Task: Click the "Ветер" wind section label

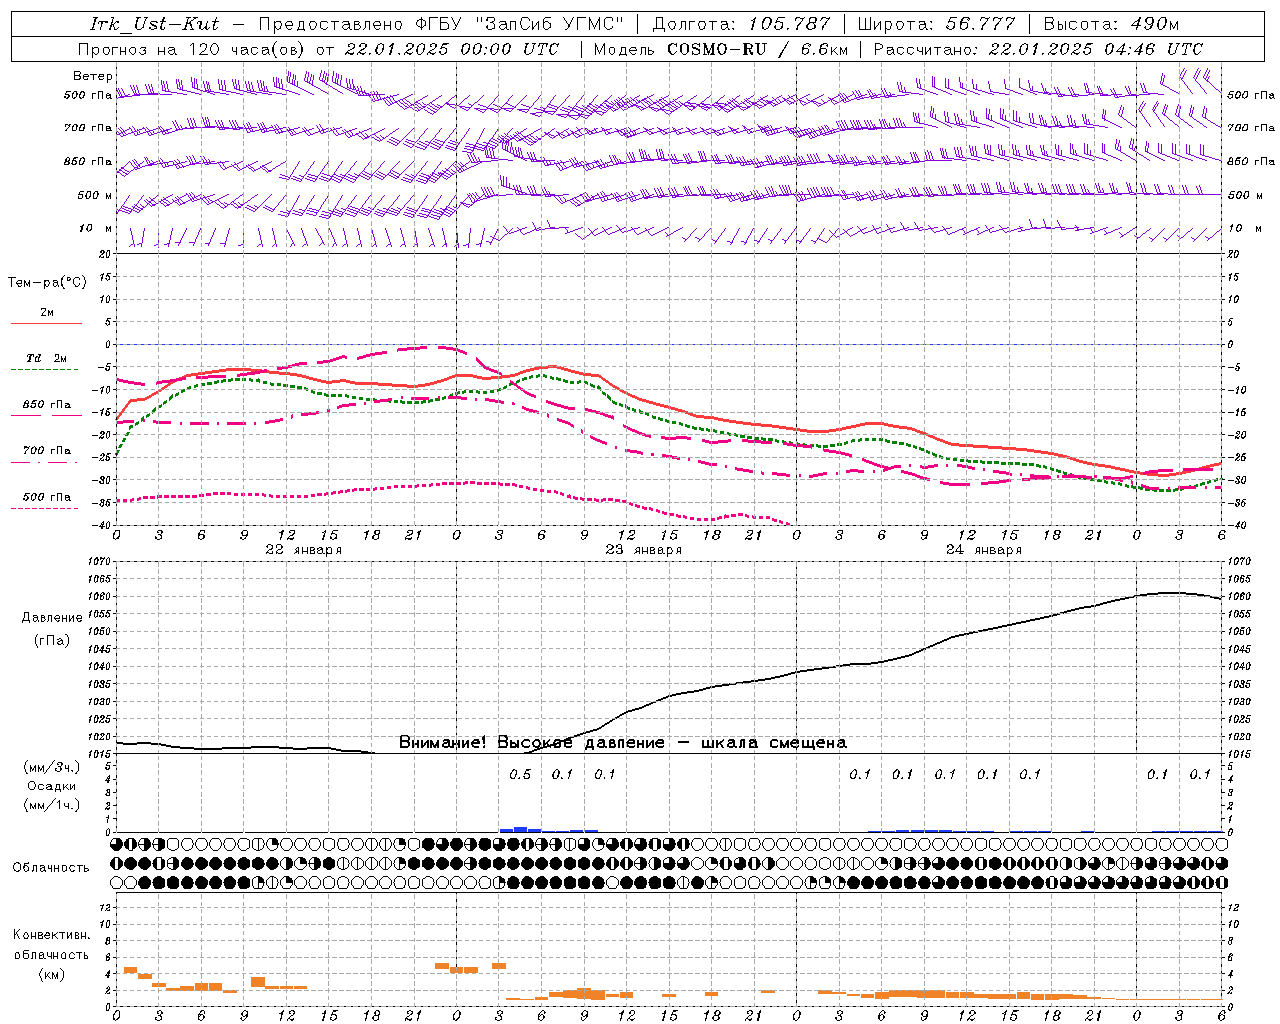Action: click(93, 76)
